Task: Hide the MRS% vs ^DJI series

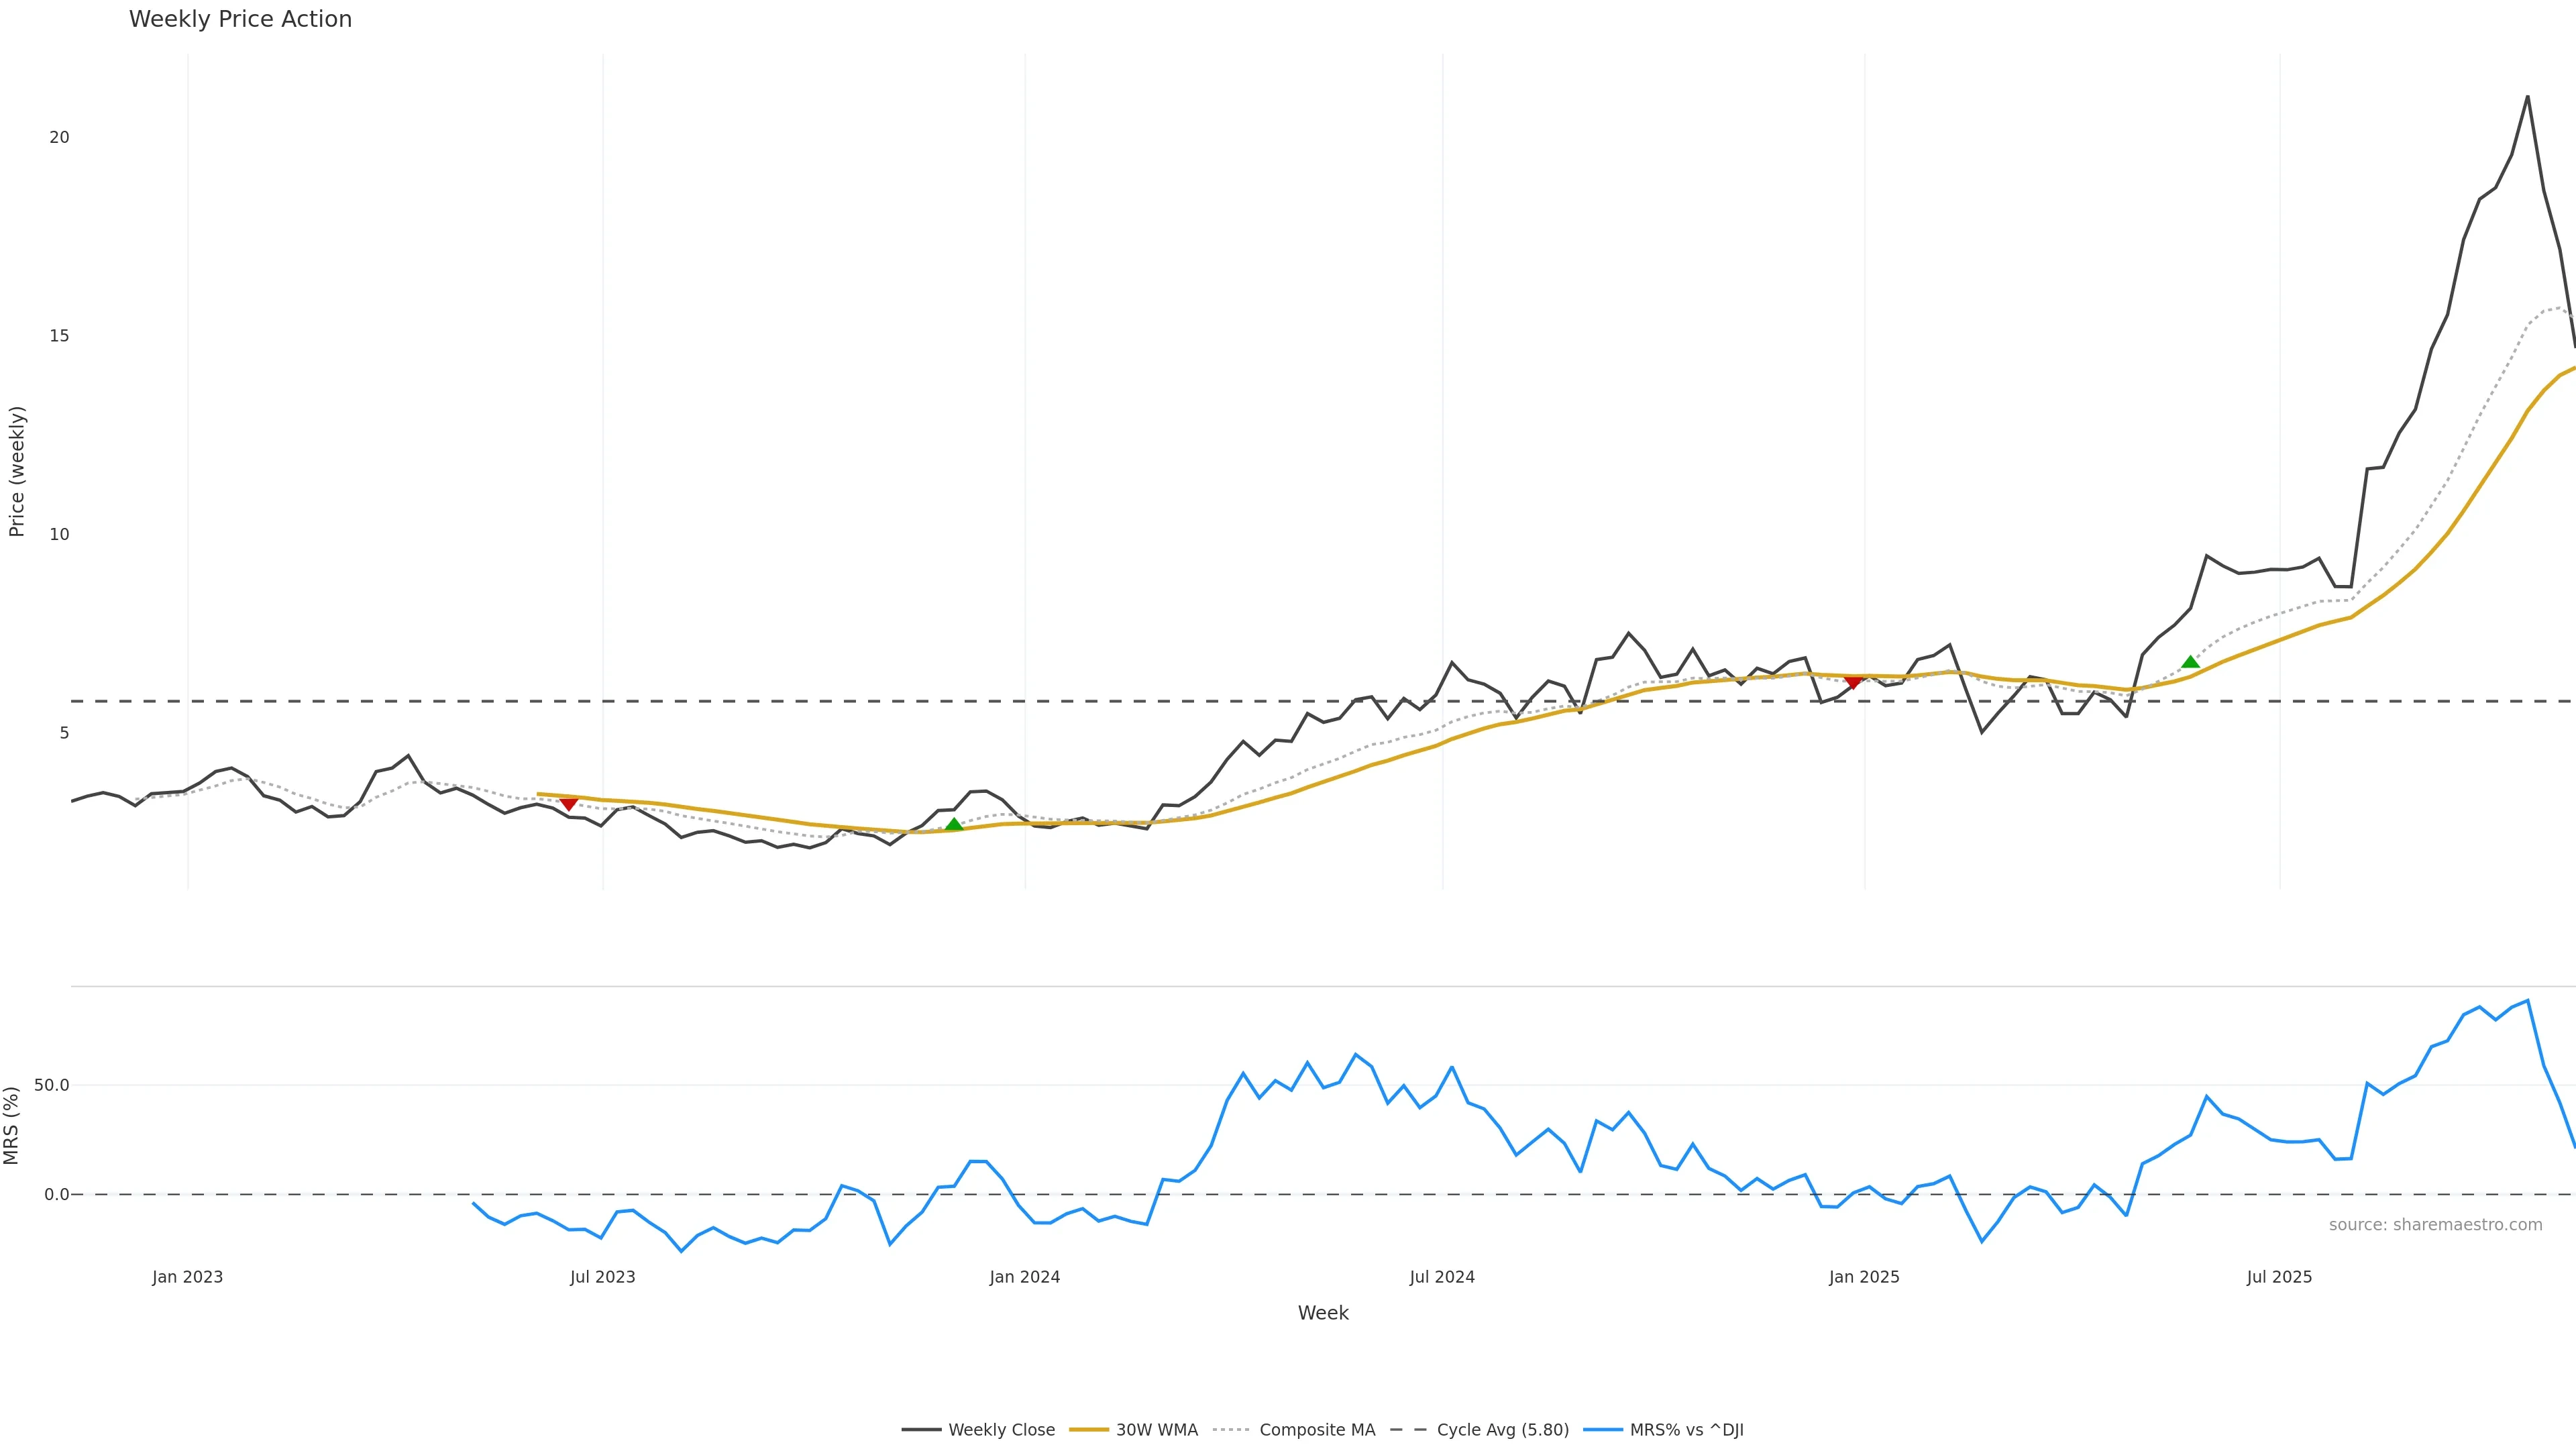Action: coord(1686,1430)
